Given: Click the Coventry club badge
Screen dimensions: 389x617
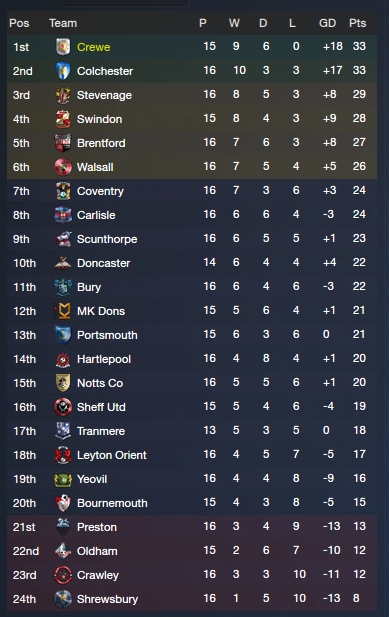Looking at the screenshot, I should (x=63, y=191).
